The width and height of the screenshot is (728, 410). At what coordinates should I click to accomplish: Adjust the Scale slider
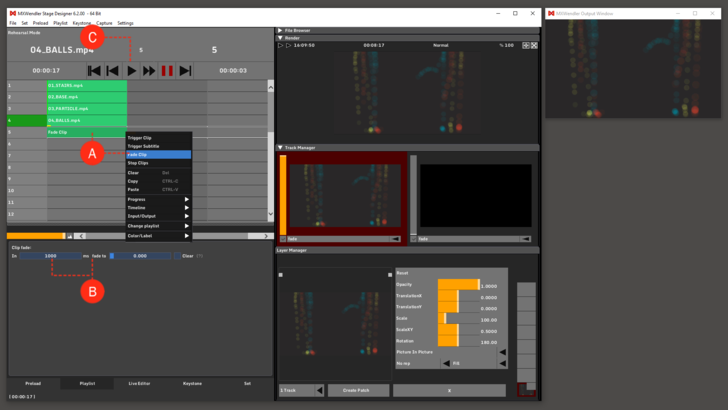(x=459, y=319)
